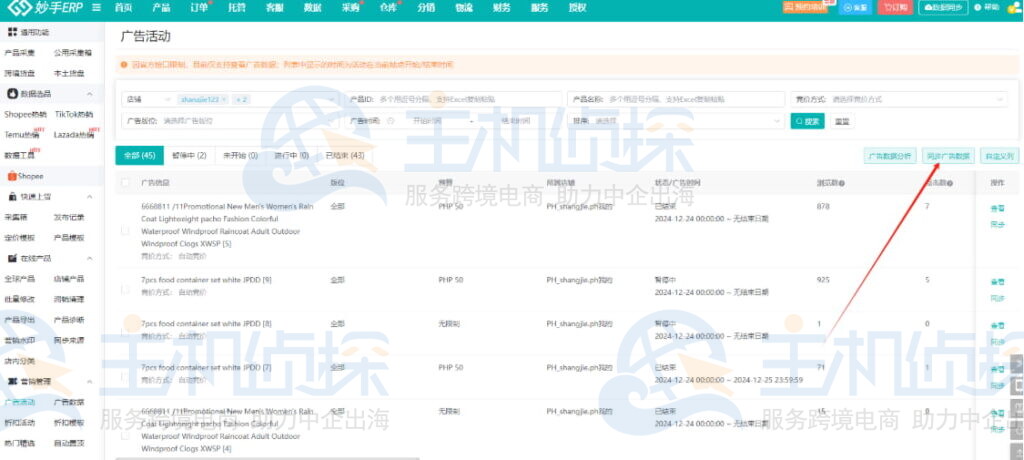
Task: Open the 帮助 help icon
Action: point(987,7)
